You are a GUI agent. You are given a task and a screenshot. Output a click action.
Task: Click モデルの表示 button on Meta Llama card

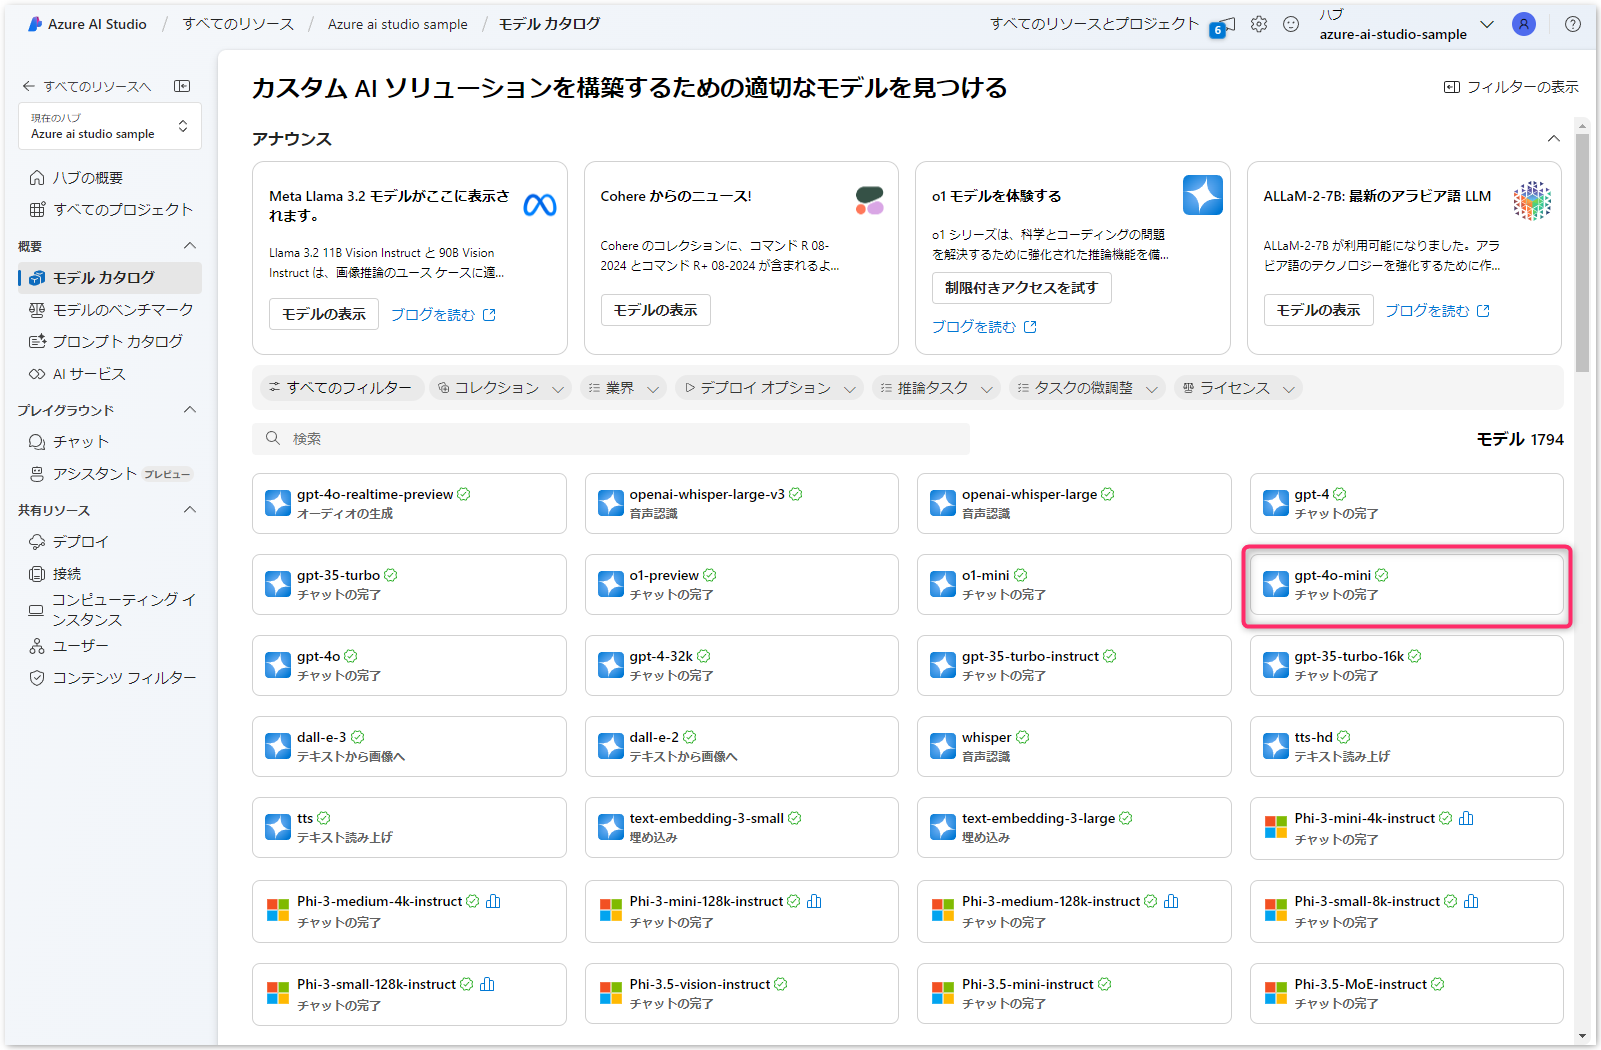point(324,314)
